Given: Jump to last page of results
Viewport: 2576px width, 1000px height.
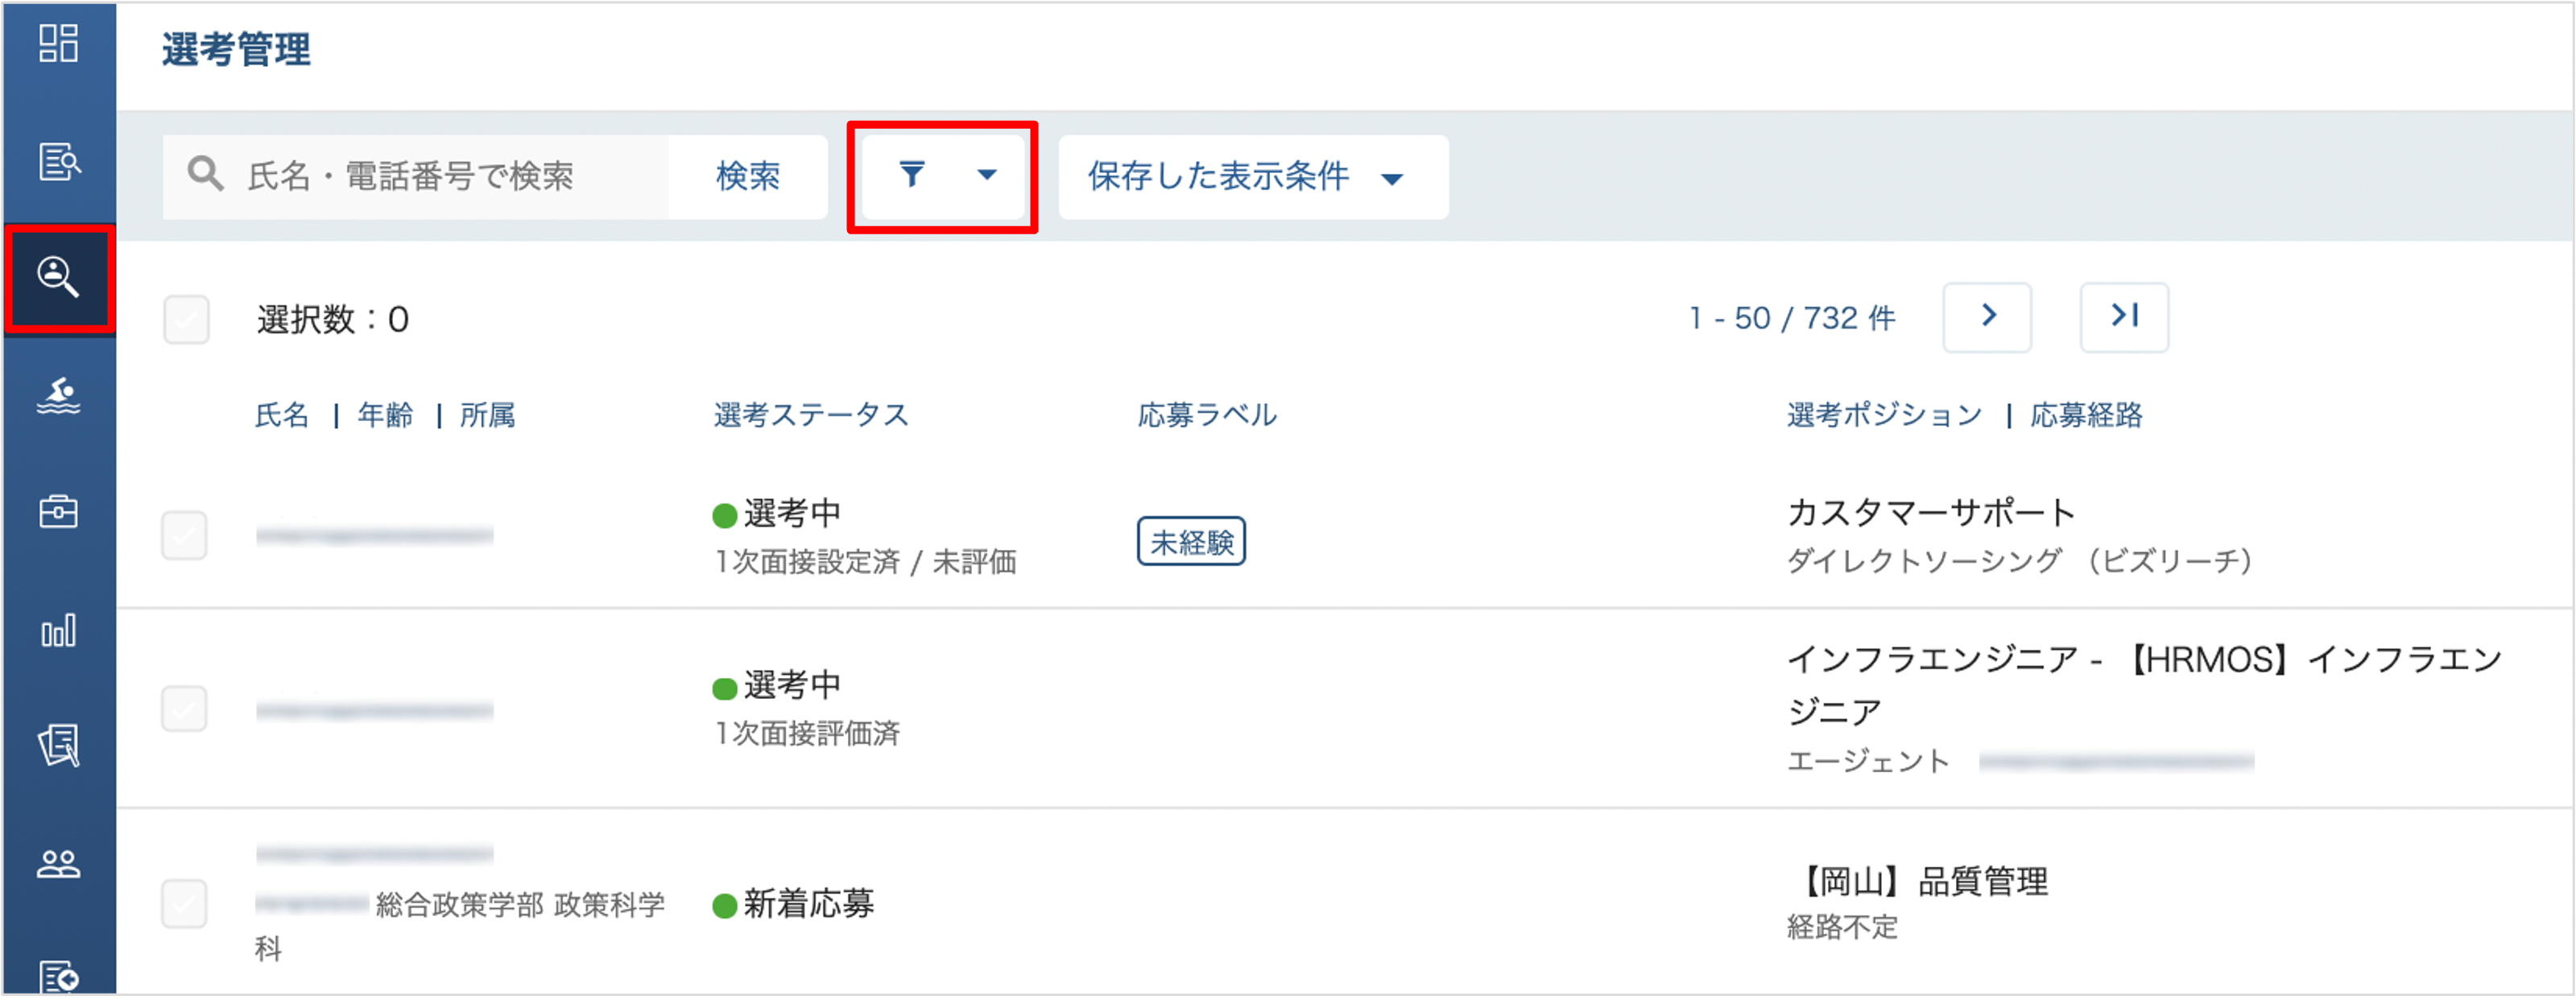Looking at the screenshot, I should [x=2124, y=318].
